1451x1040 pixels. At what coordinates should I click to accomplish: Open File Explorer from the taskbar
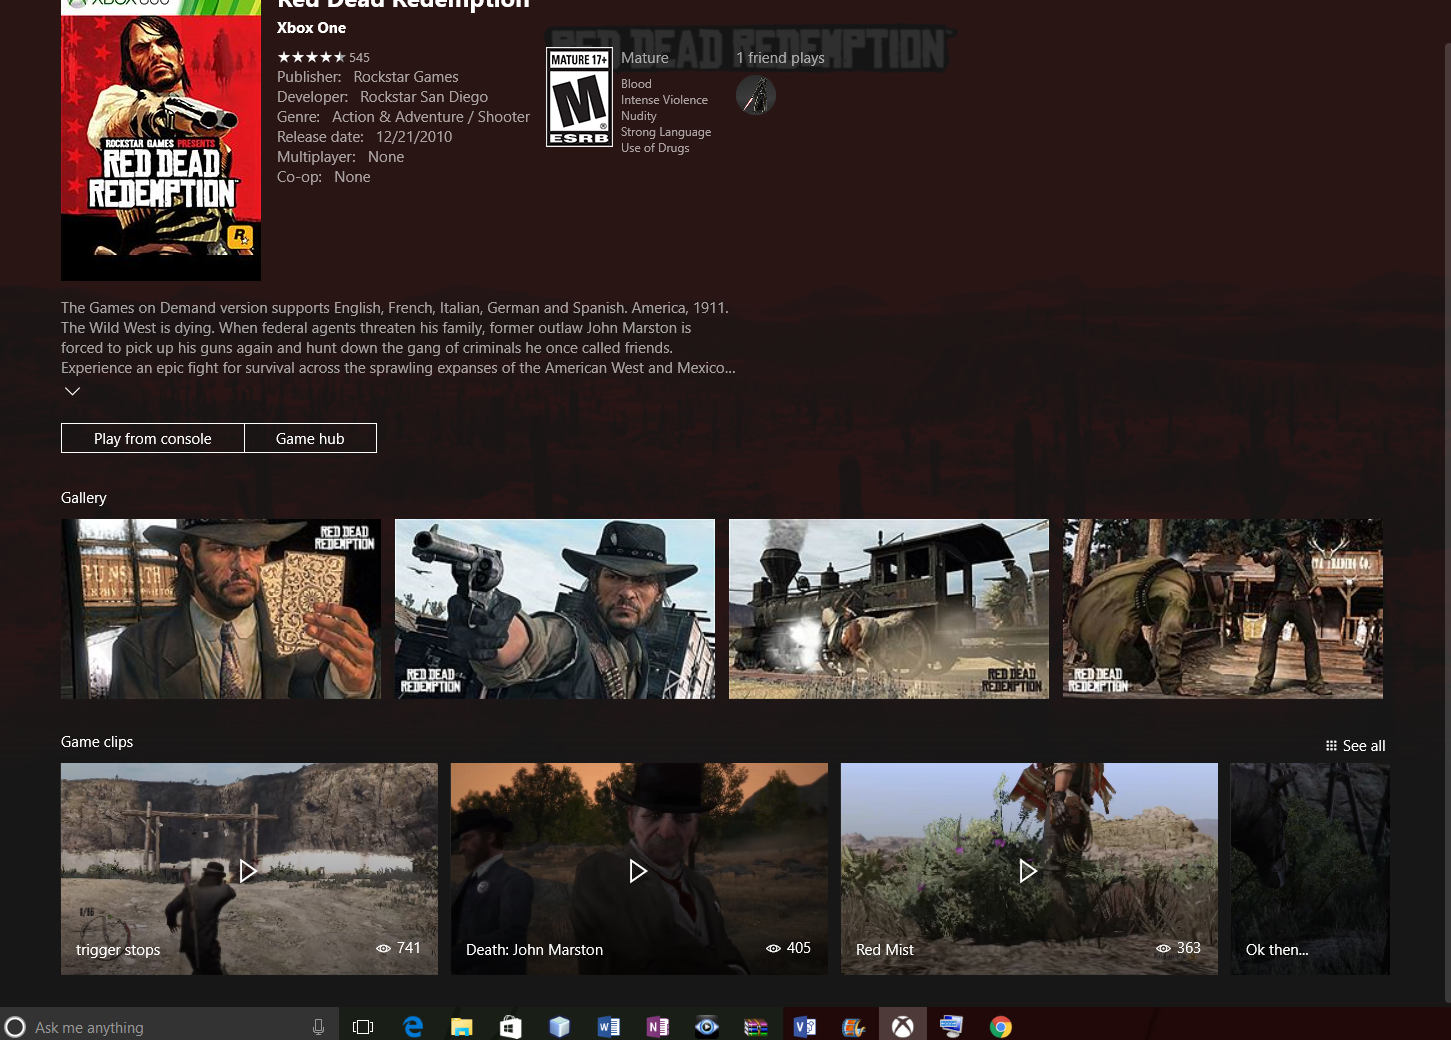pyautogui.click(x=461, y=1027)
